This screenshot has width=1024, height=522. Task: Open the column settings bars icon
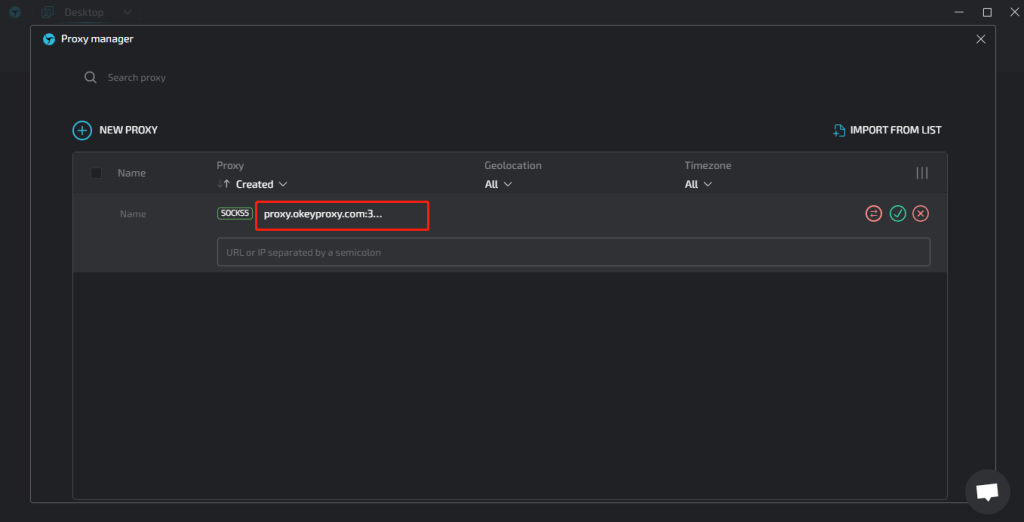(922, 173)
